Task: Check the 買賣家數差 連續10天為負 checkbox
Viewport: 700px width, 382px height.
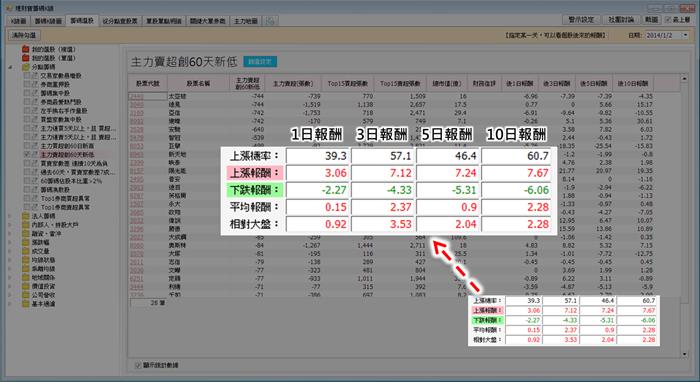Action: click(27, 163)
